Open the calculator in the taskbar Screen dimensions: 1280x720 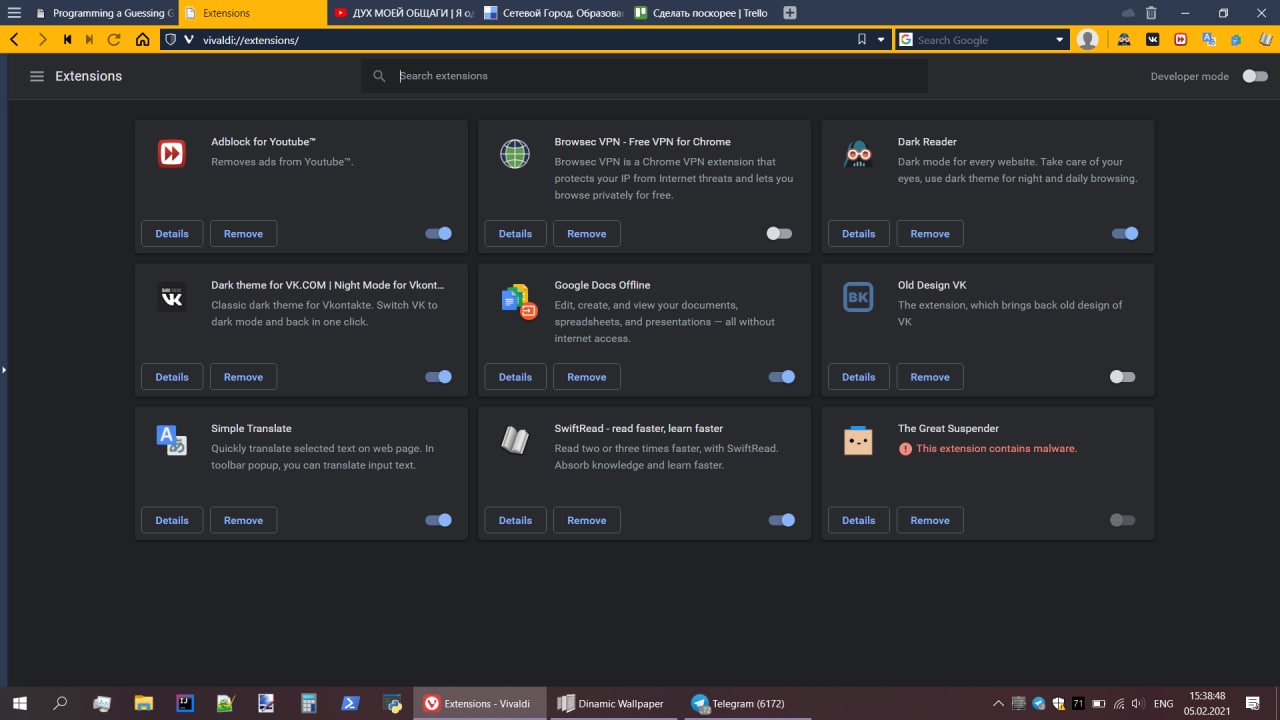[309, 703]
